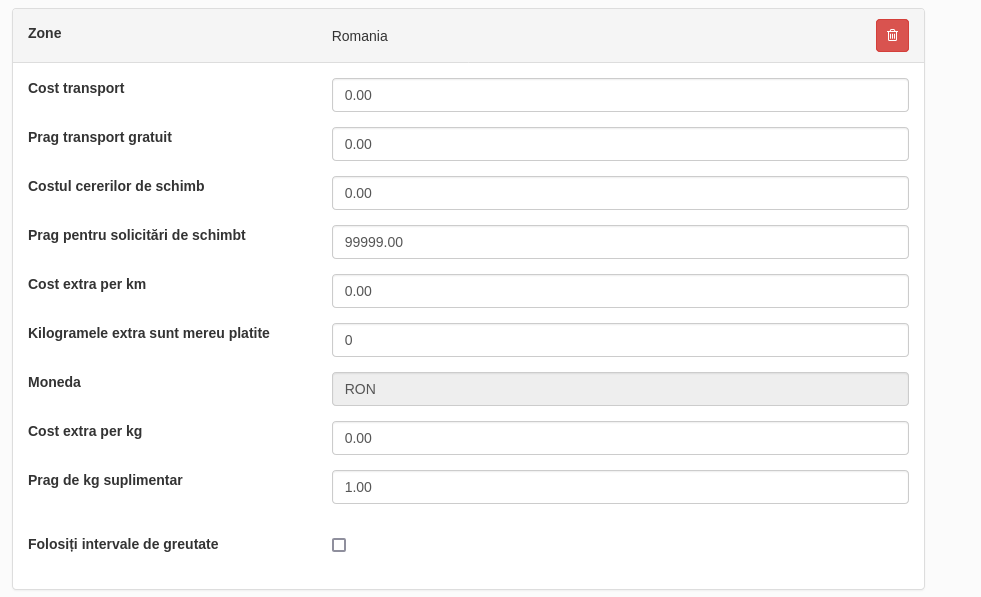The image size is (981, 597).
Task: Select the Prag transport gratuit label
Action: [100, 137]
